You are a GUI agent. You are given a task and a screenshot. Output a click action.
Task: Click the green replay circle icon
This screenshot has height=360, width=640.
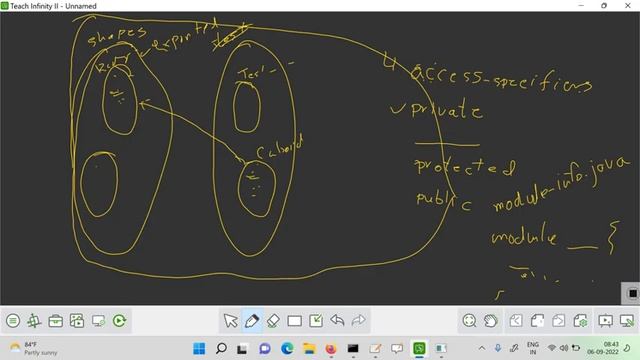(120, 321)
